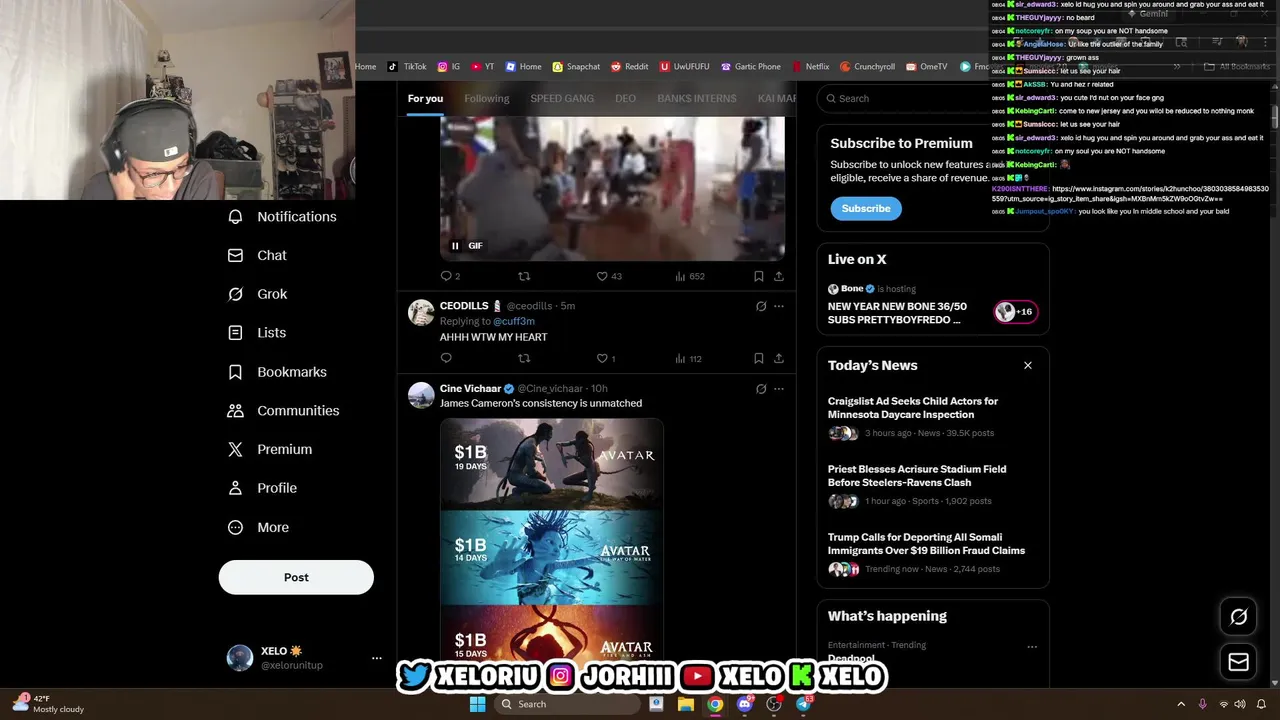
Task: View analytics showing 652 views
Action: pos(690,276)
